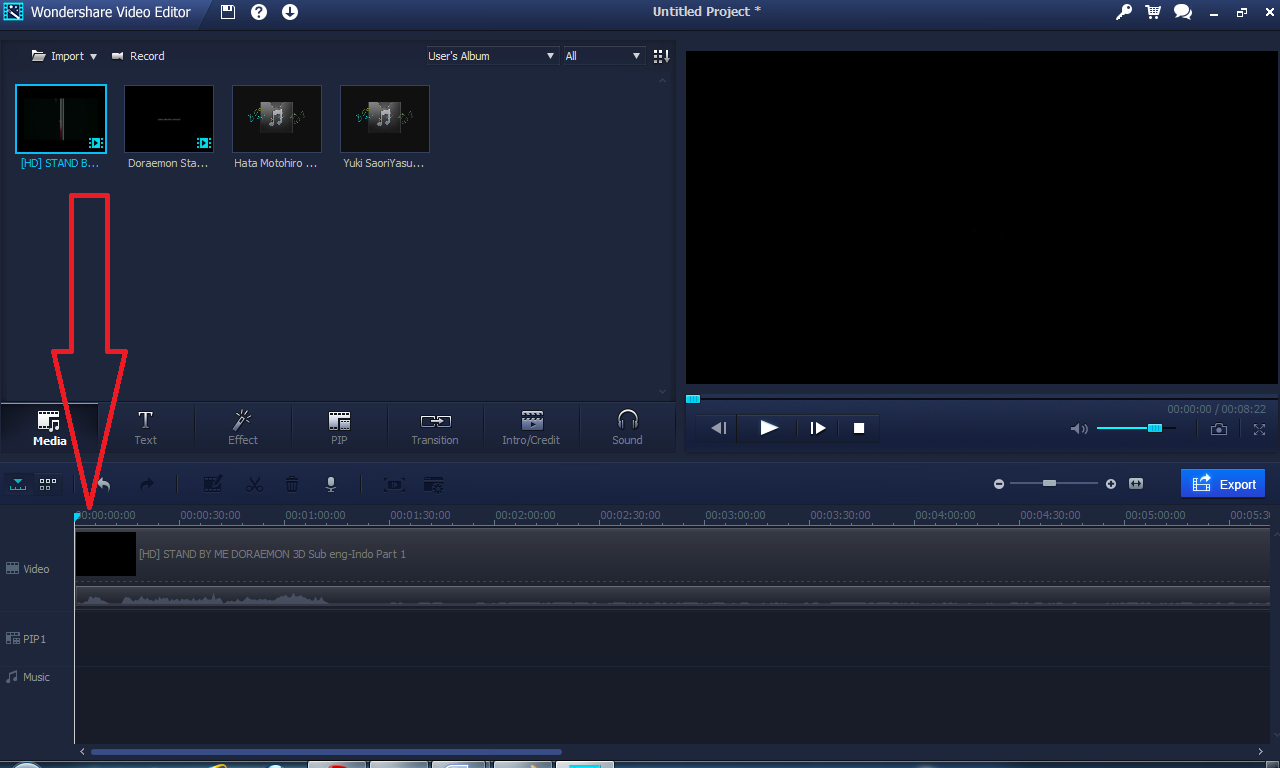
Task: Open the User's Album dropdown
Action: (491, 56)
